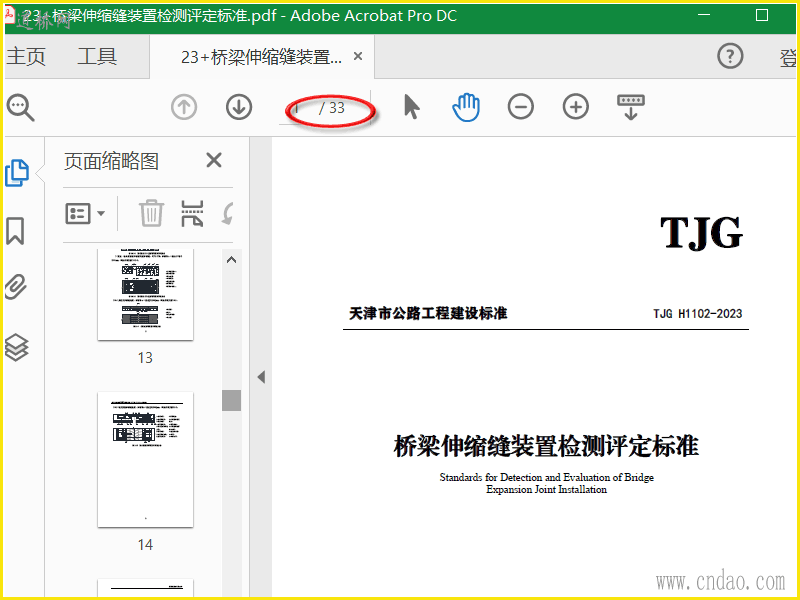Image resolution: width=800 pixels, height=600 pixels.
Task: Enable scrolling page-fit mode icon
Action: click(631, 107)
